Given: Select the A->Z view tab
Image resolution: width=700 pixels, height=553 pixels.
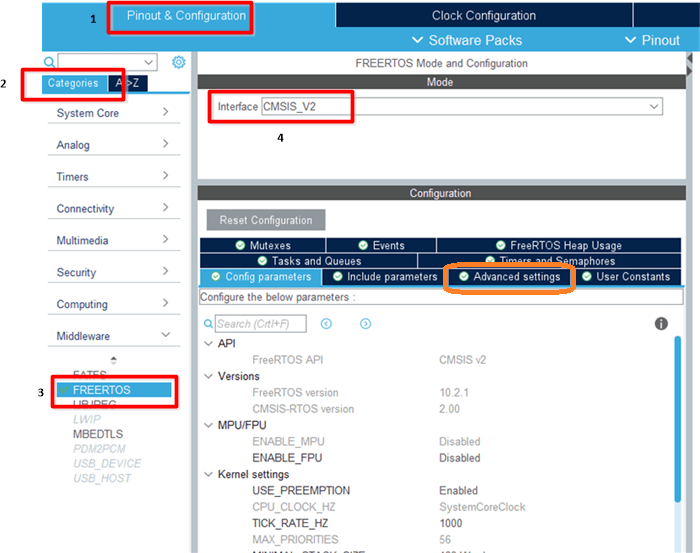Looking at the screenshot, I should (x=128, y=83).
